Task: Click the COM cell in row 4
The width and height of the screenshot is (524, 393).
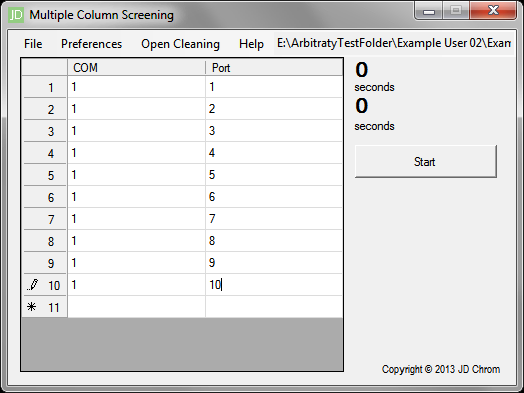Action: 136,153
